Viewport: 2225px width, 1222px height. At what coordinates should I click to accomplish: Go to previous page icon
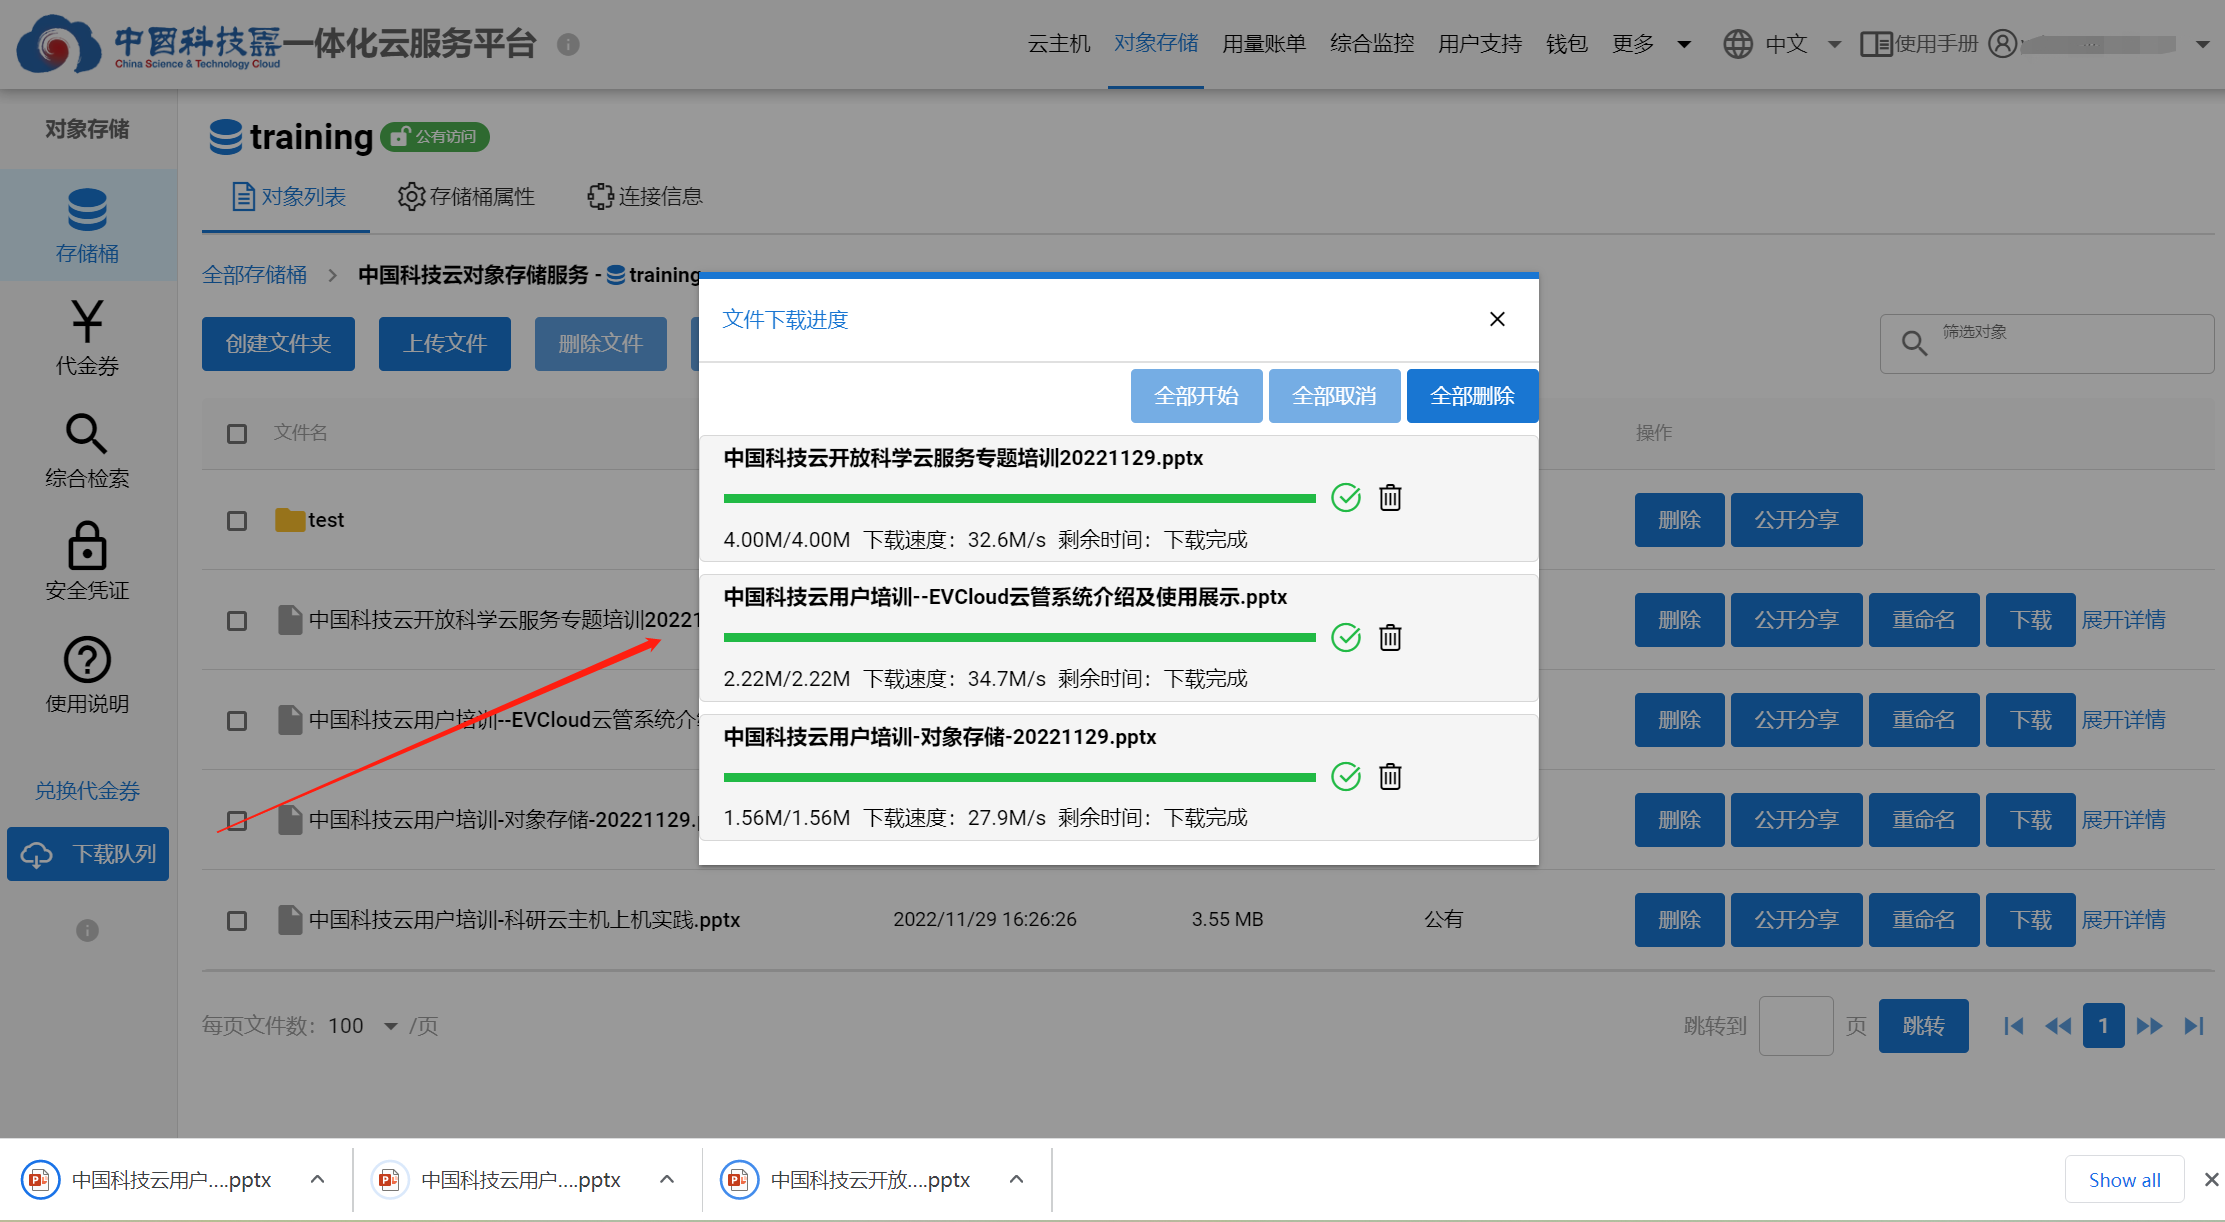(2058, 1026)
